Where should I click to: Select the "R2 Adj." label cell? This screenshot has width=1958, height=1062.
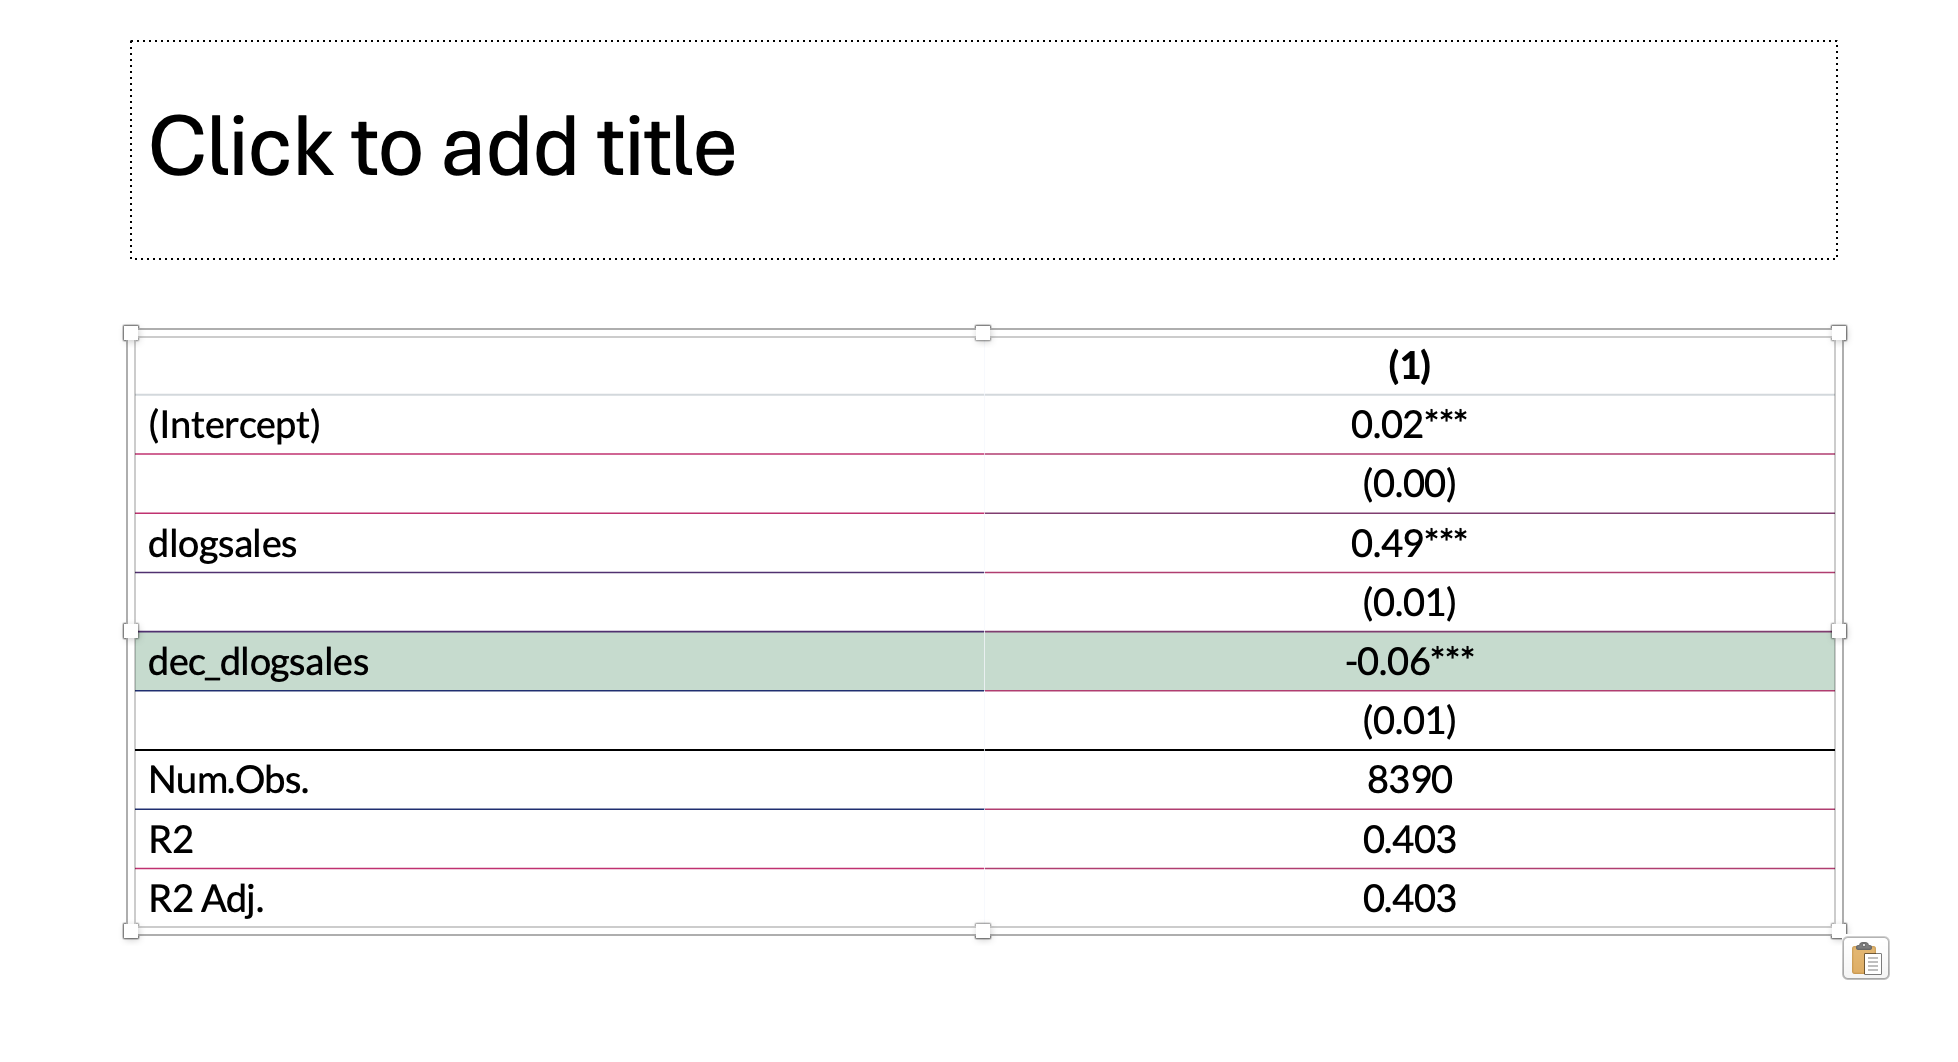[558, 899]
